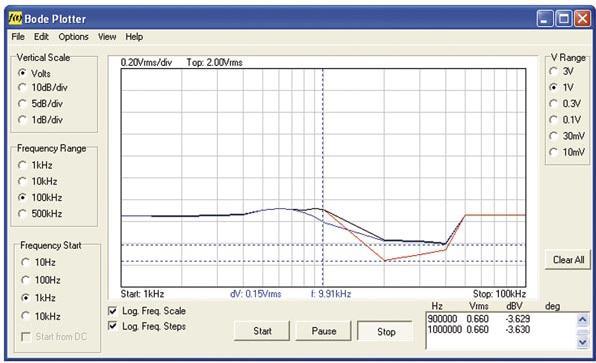The height and width of the screenshot is (363, 596).
Task: Click the Top: 2.00Vrms label
Action: (x=214, y=62)
